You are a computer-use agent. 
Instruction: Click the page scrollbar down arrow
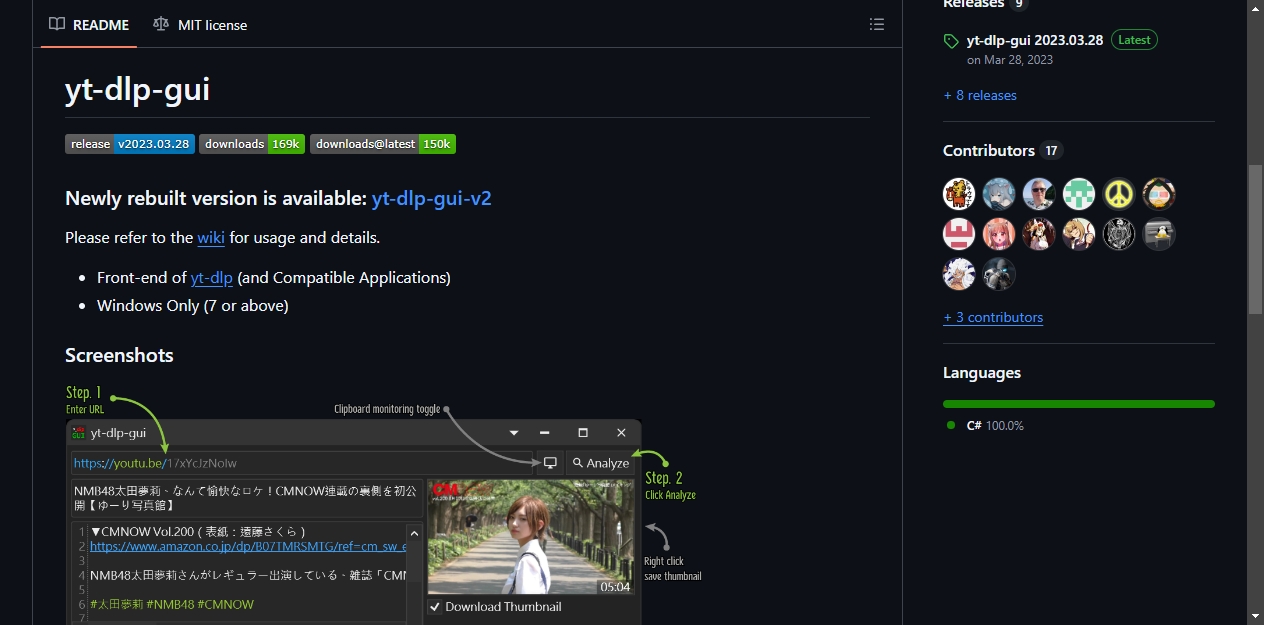click(1256, 616)
